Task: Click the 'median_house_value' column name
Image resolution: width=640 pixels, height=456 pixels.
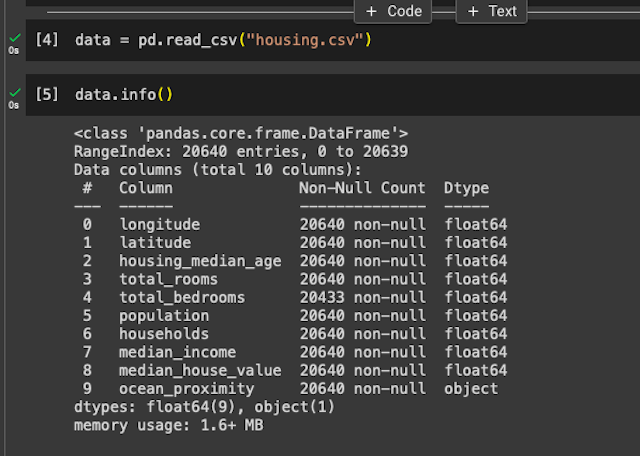Action: (x=200, y=371)
